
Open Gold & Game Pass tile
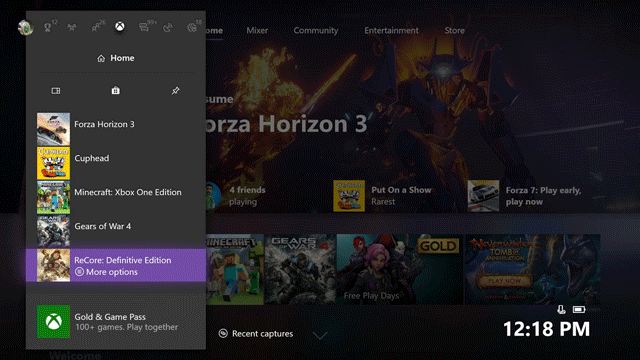116,322
